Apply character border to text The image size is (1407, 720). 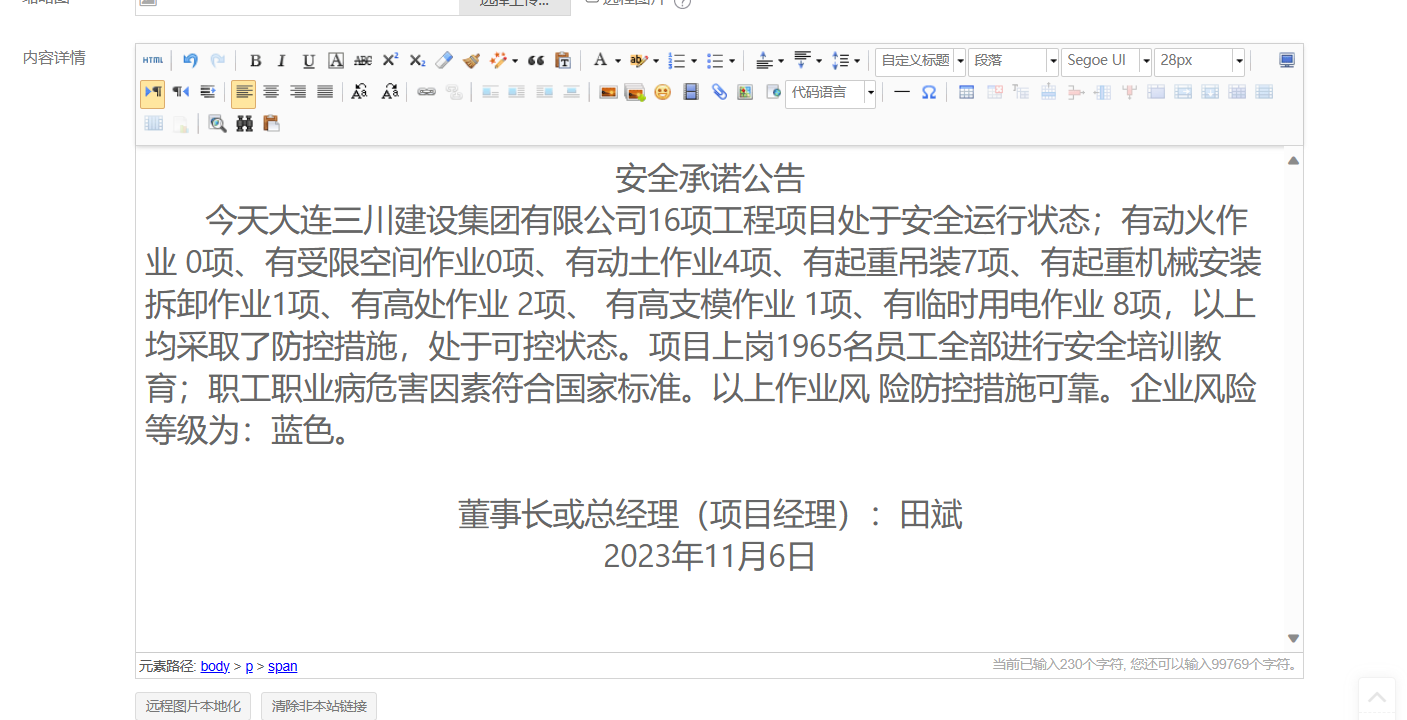(336, 61)
